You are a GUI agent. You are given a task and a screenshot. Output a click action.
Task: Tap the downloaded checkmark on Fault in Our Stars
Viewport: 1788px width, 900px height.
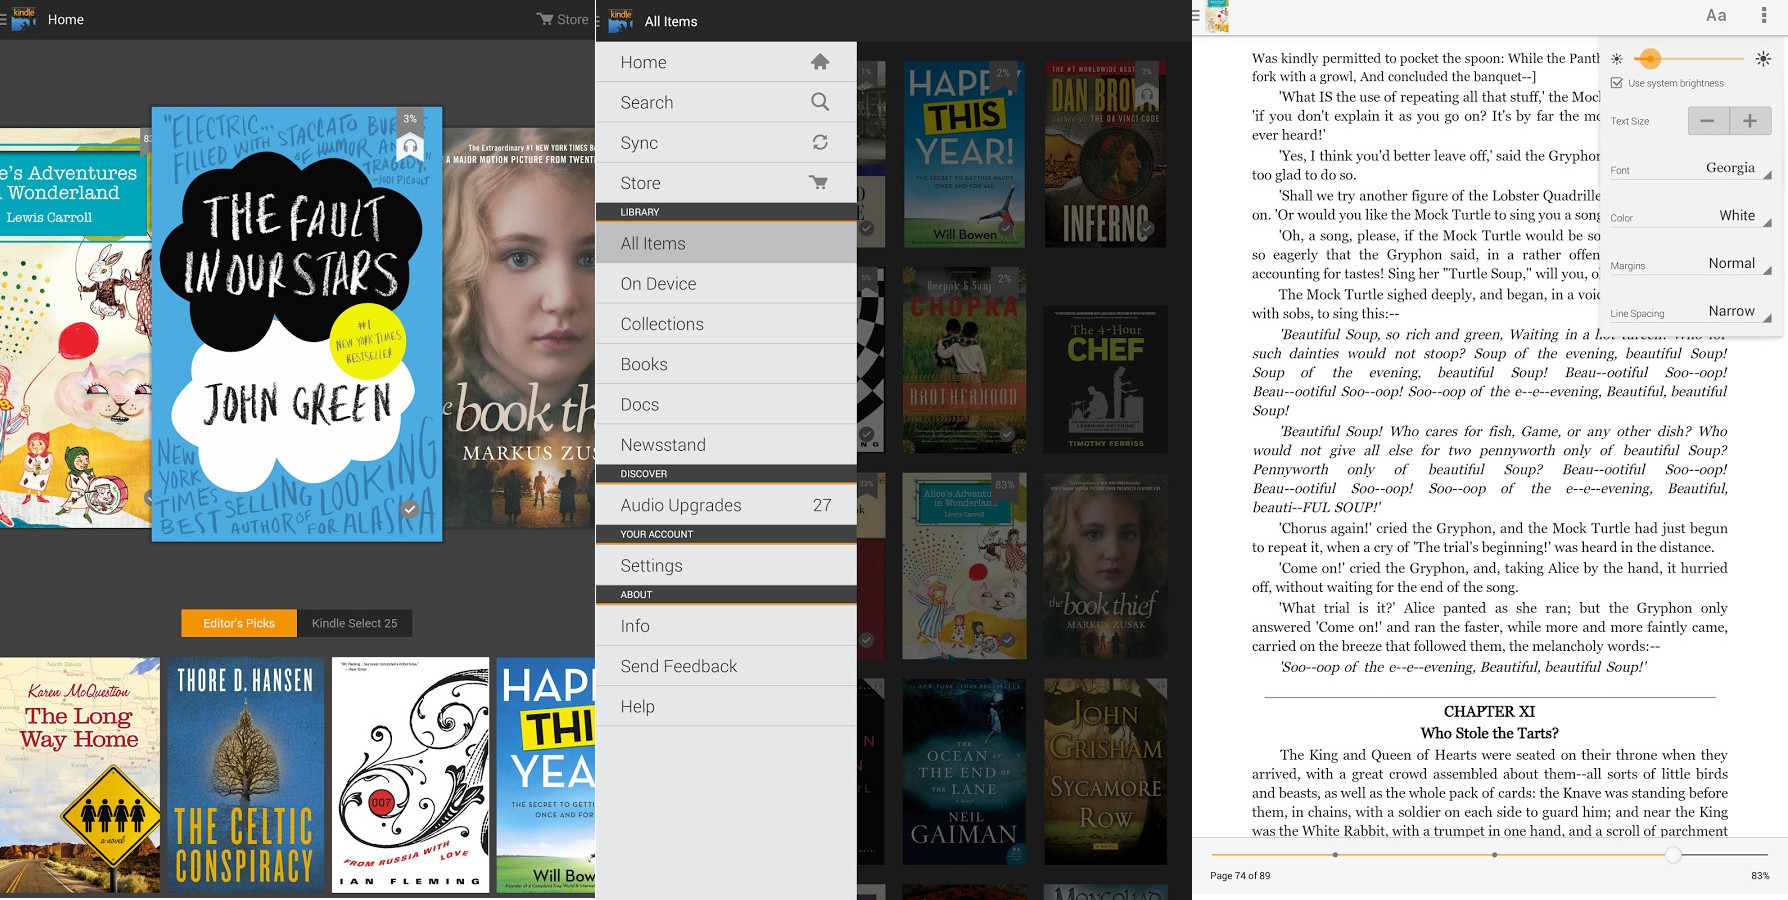[409, 509]
